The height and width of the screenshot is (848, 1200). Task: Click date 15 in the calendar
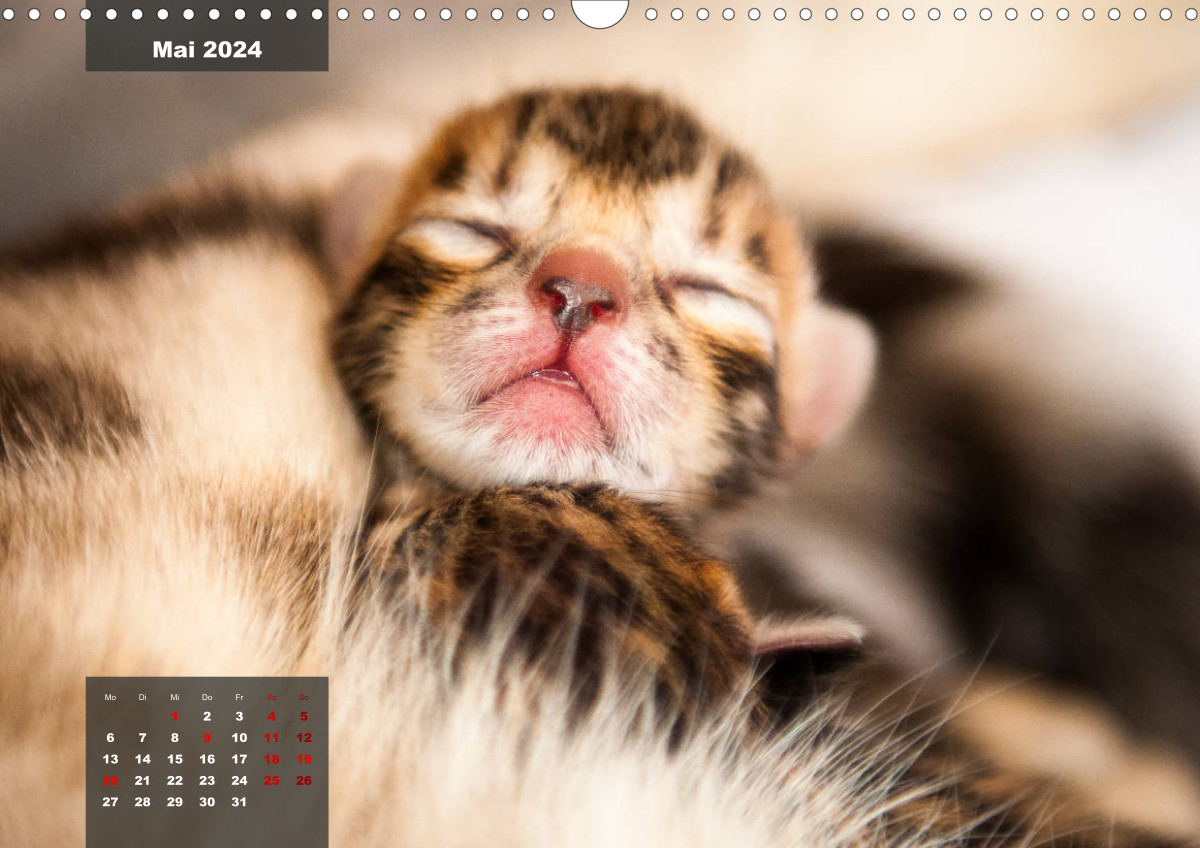click(175, 759)
